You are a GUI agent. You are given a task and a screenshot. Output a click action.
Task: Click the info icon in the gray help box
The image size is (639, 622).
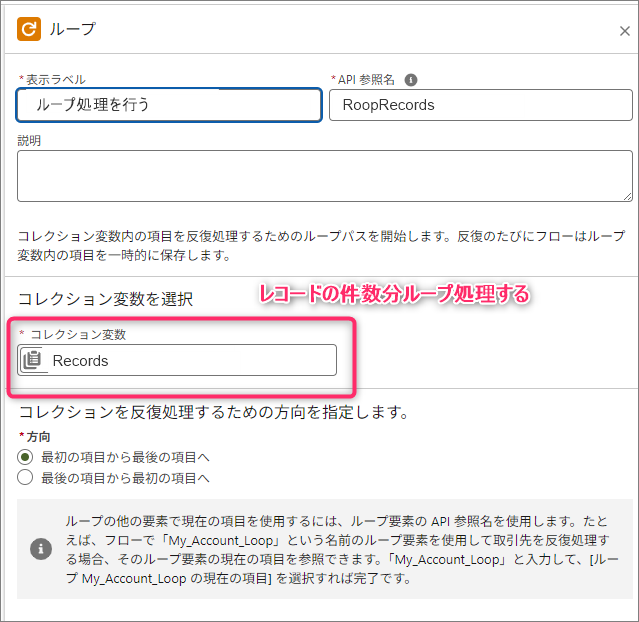41,549
